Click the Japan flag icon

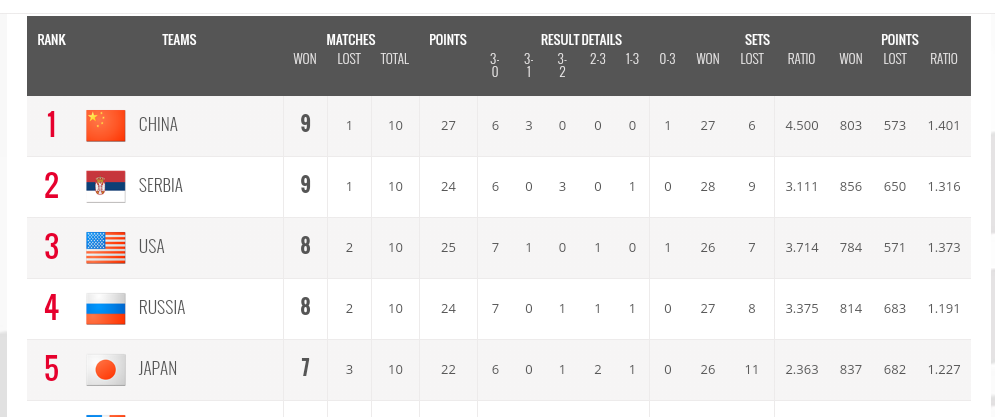pos(106,369)
